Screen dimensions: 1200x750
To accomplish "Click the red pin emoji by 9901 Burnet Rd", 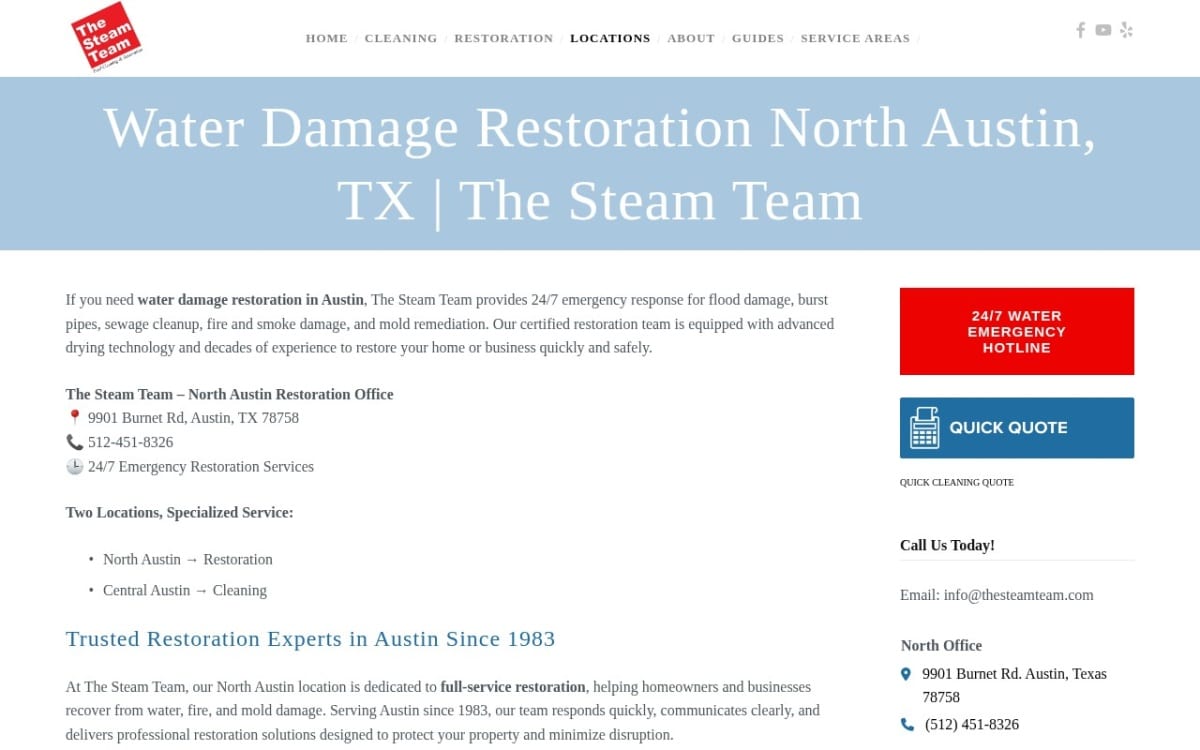I will click(x=75, y=418).
